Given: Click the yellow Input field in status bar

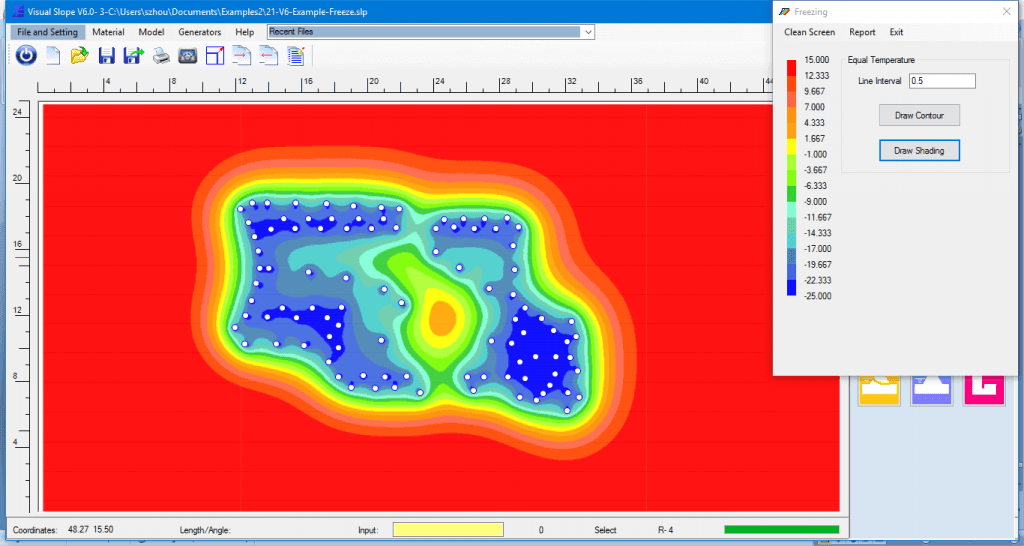Looking at the screenshot, I should 448,530.
